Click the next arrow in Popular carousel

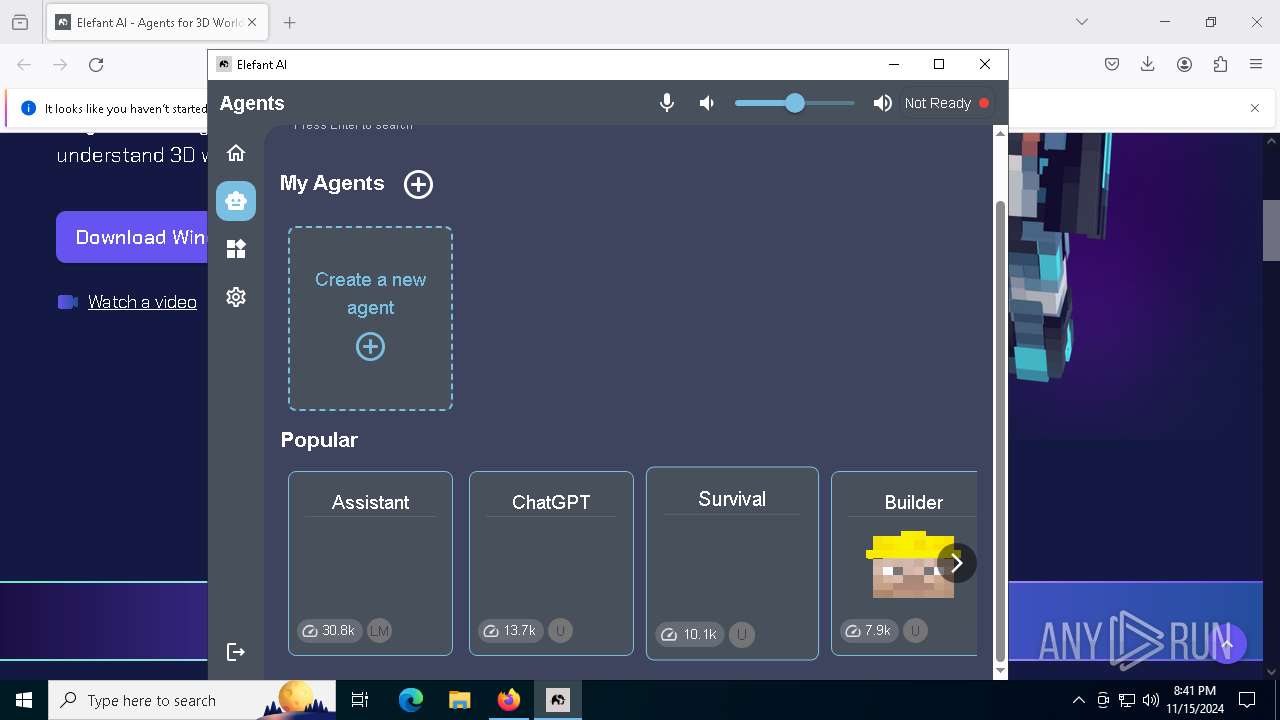[x=957, y=563]
